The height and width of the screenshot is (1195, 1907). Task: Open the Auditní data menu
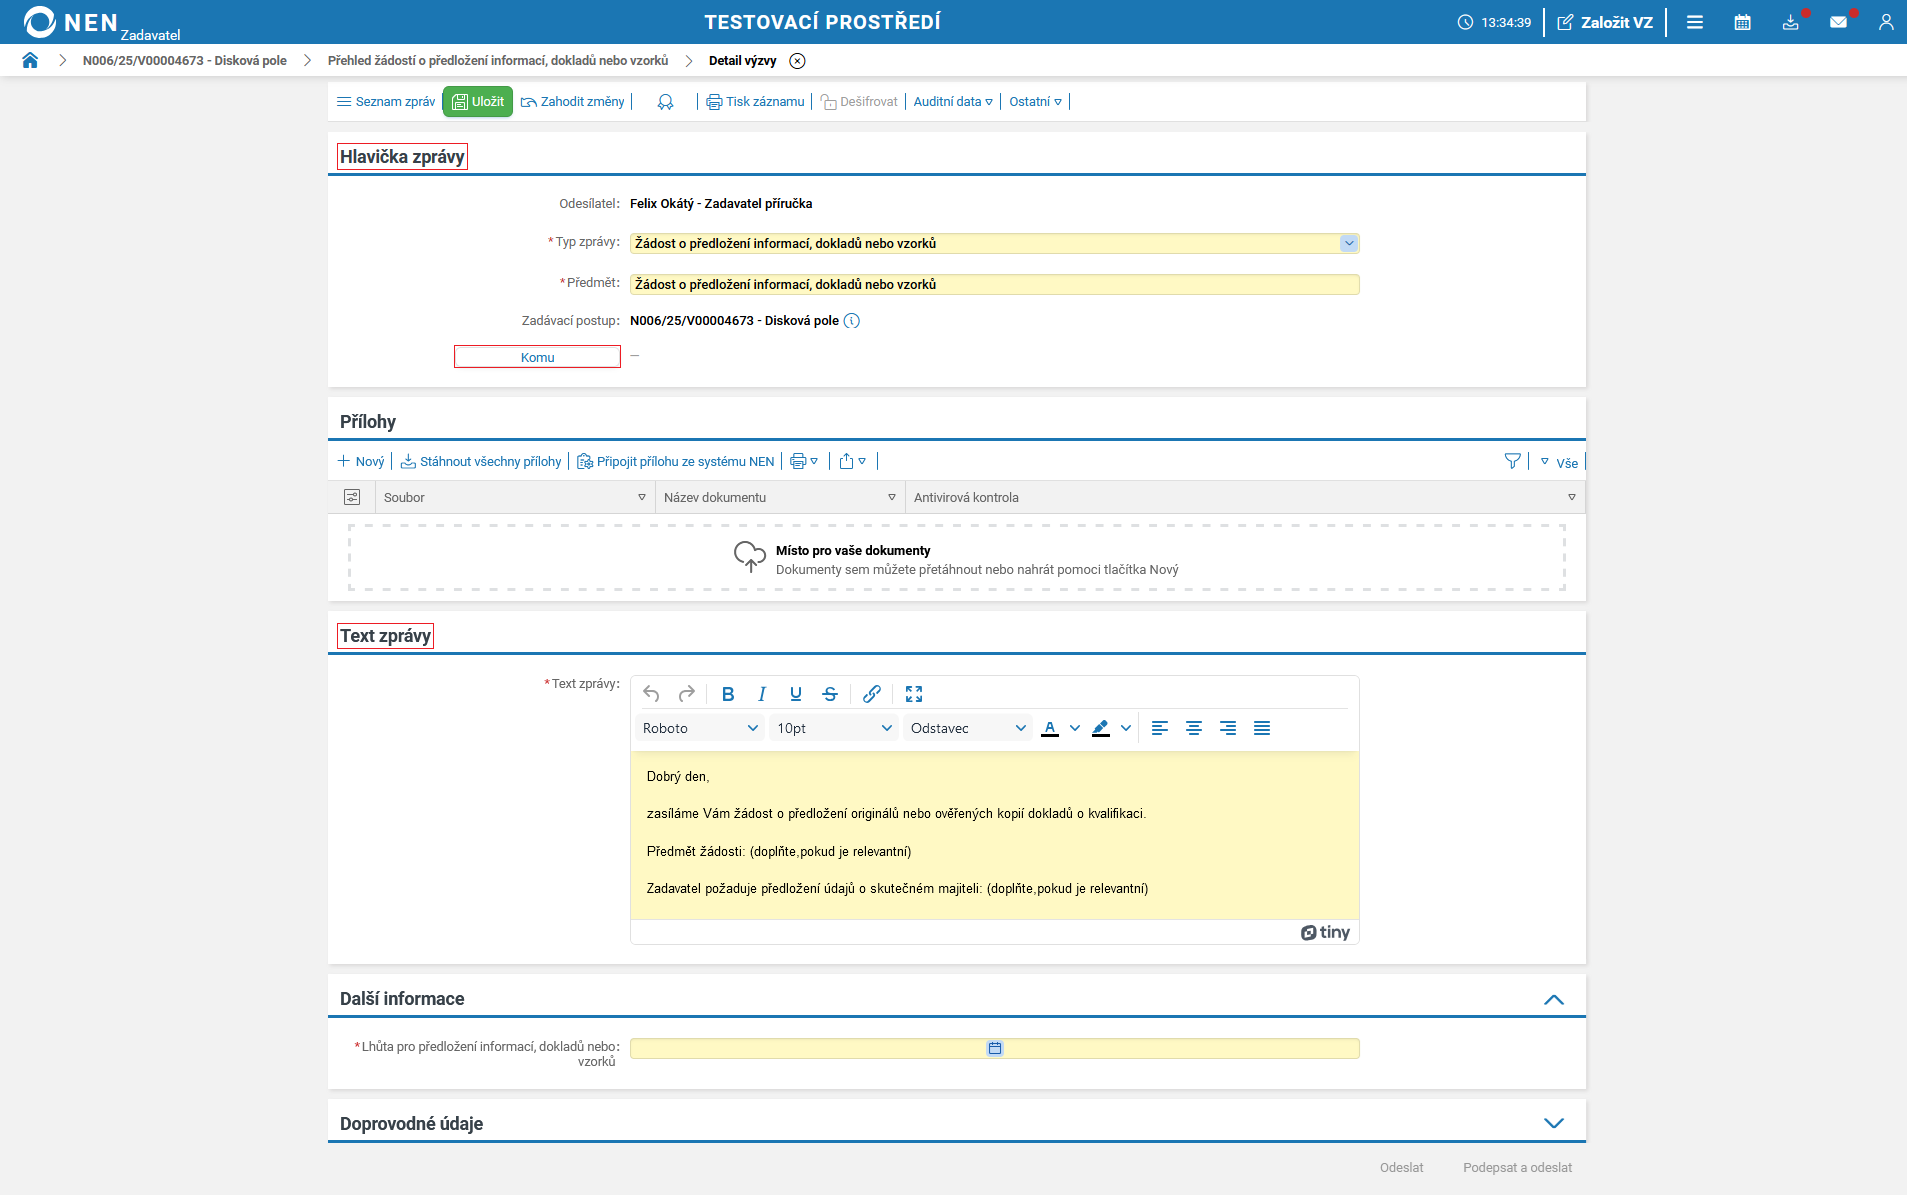click(x=952, y=102)
